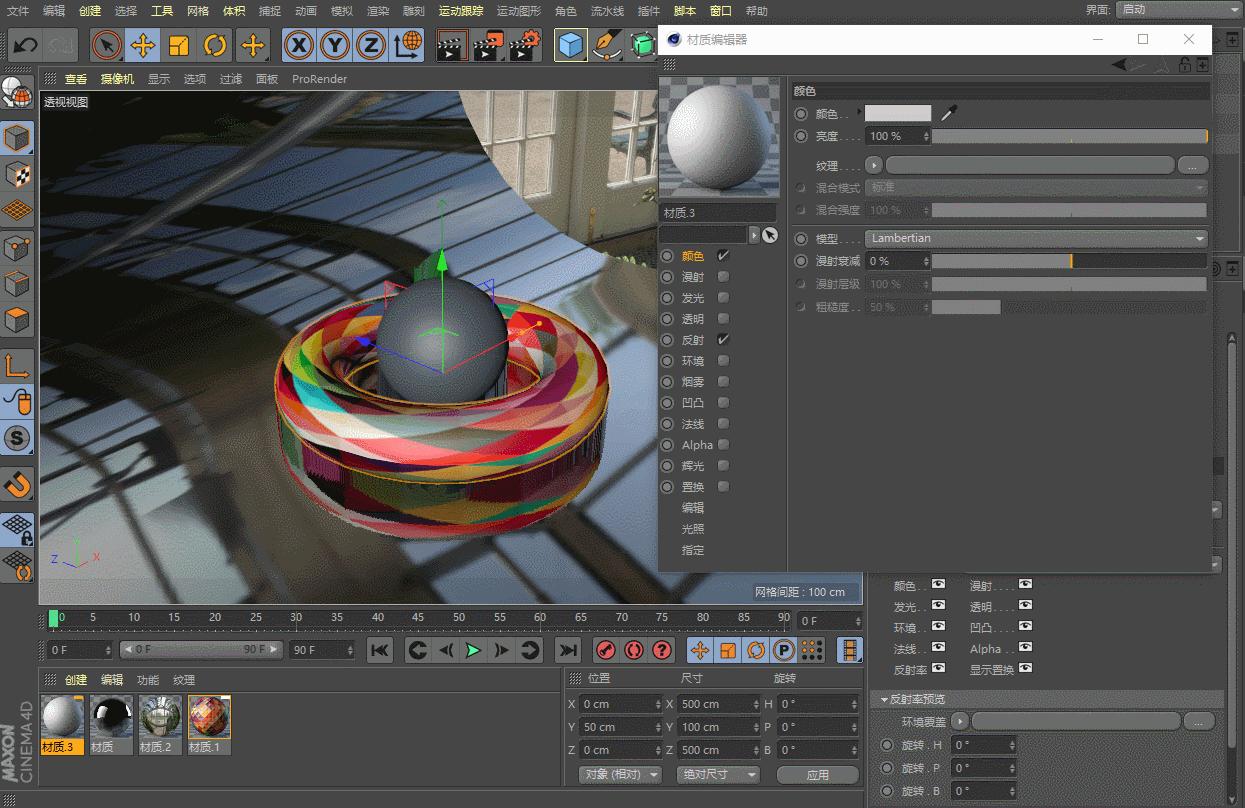Click the 应用 apply button
Viewport: 1245px width, 808px height.
[x=817, y=774]
